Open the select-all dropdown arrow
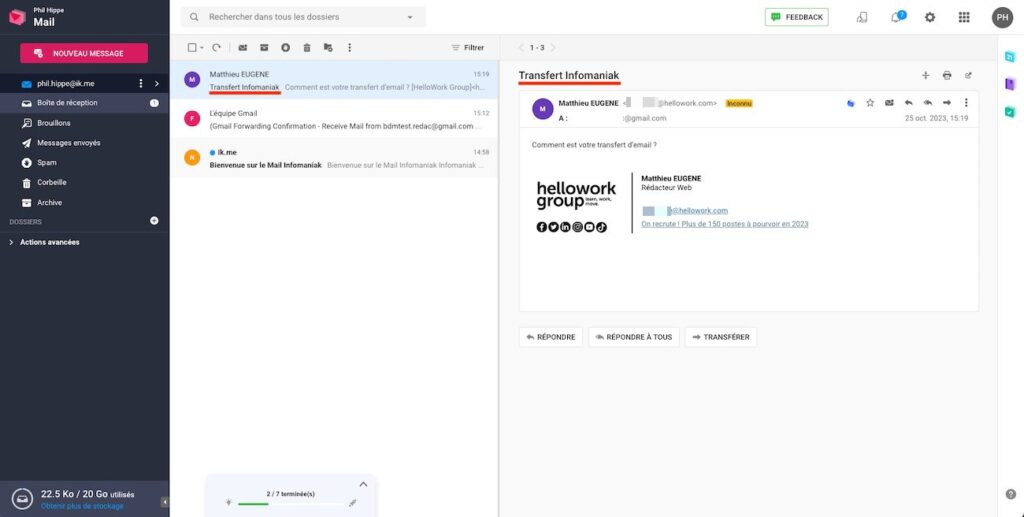The image size is (1024, 517). (x=202, y=48)
